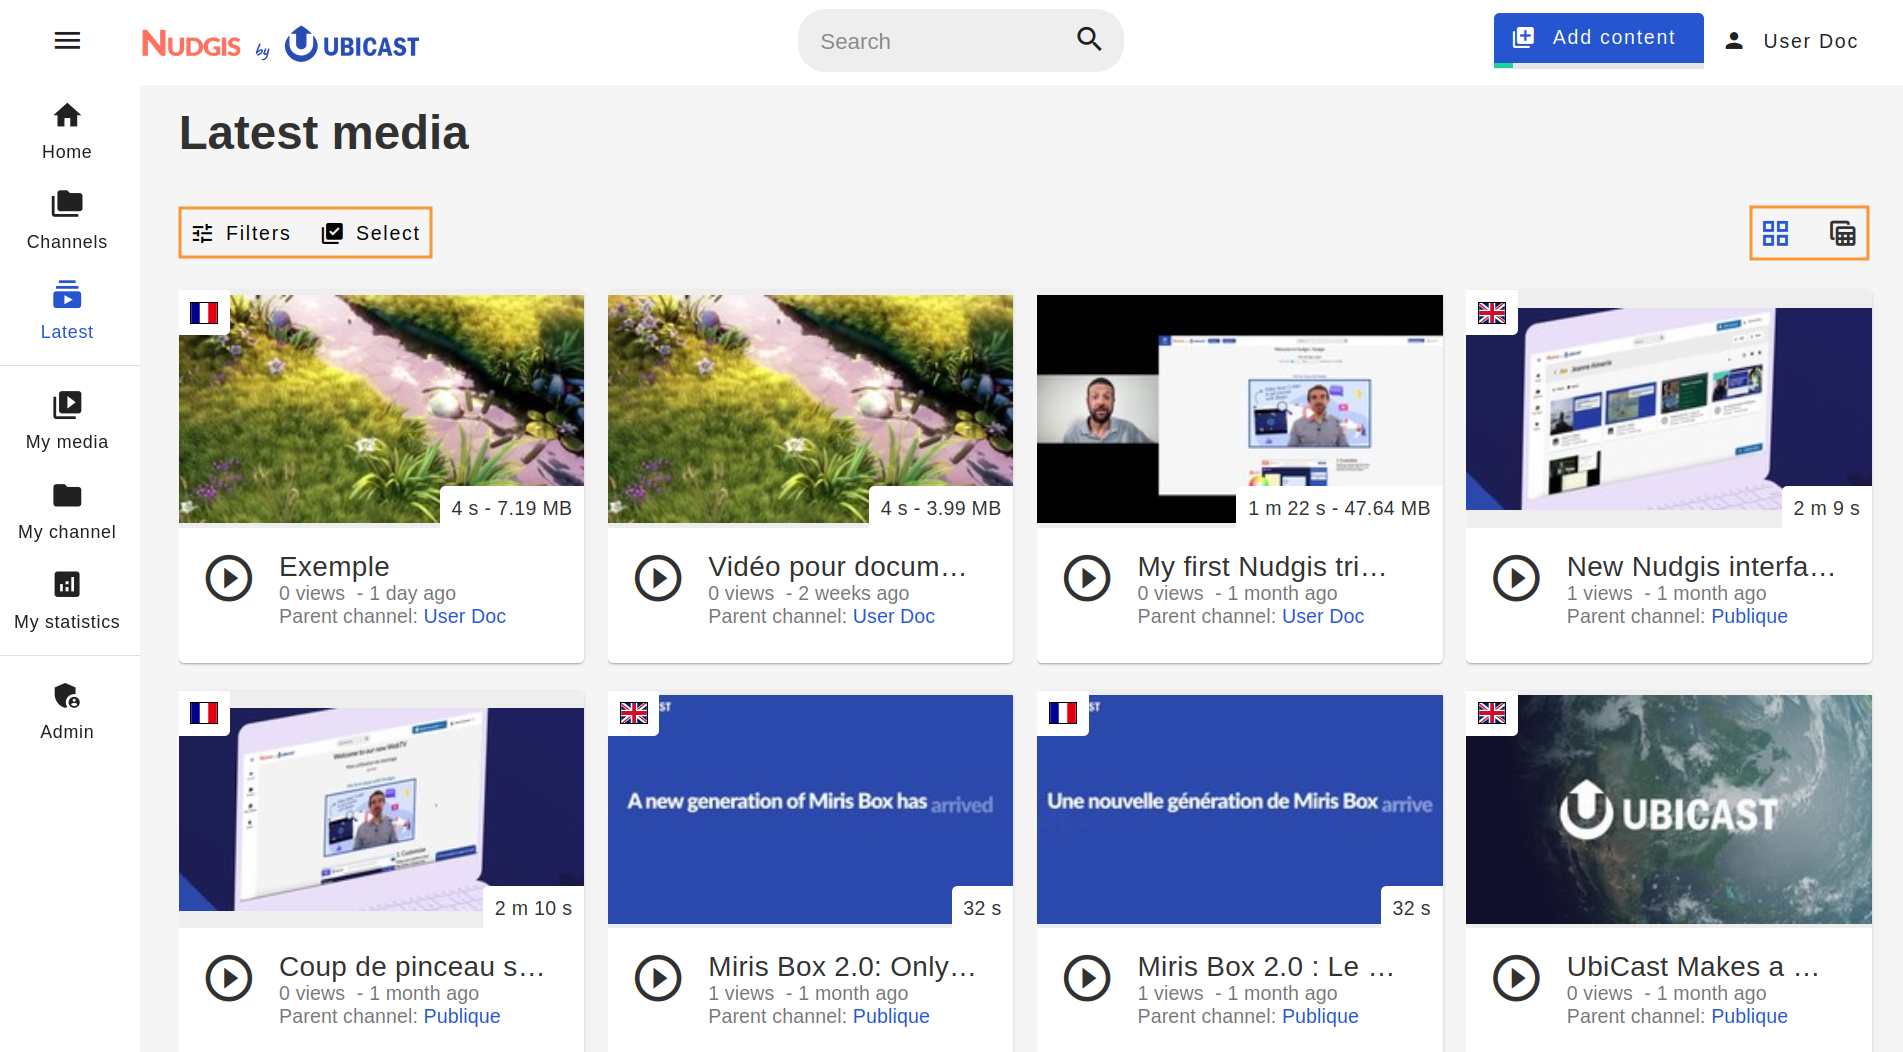Open Admin in sidebar

(x=67, y=711)
